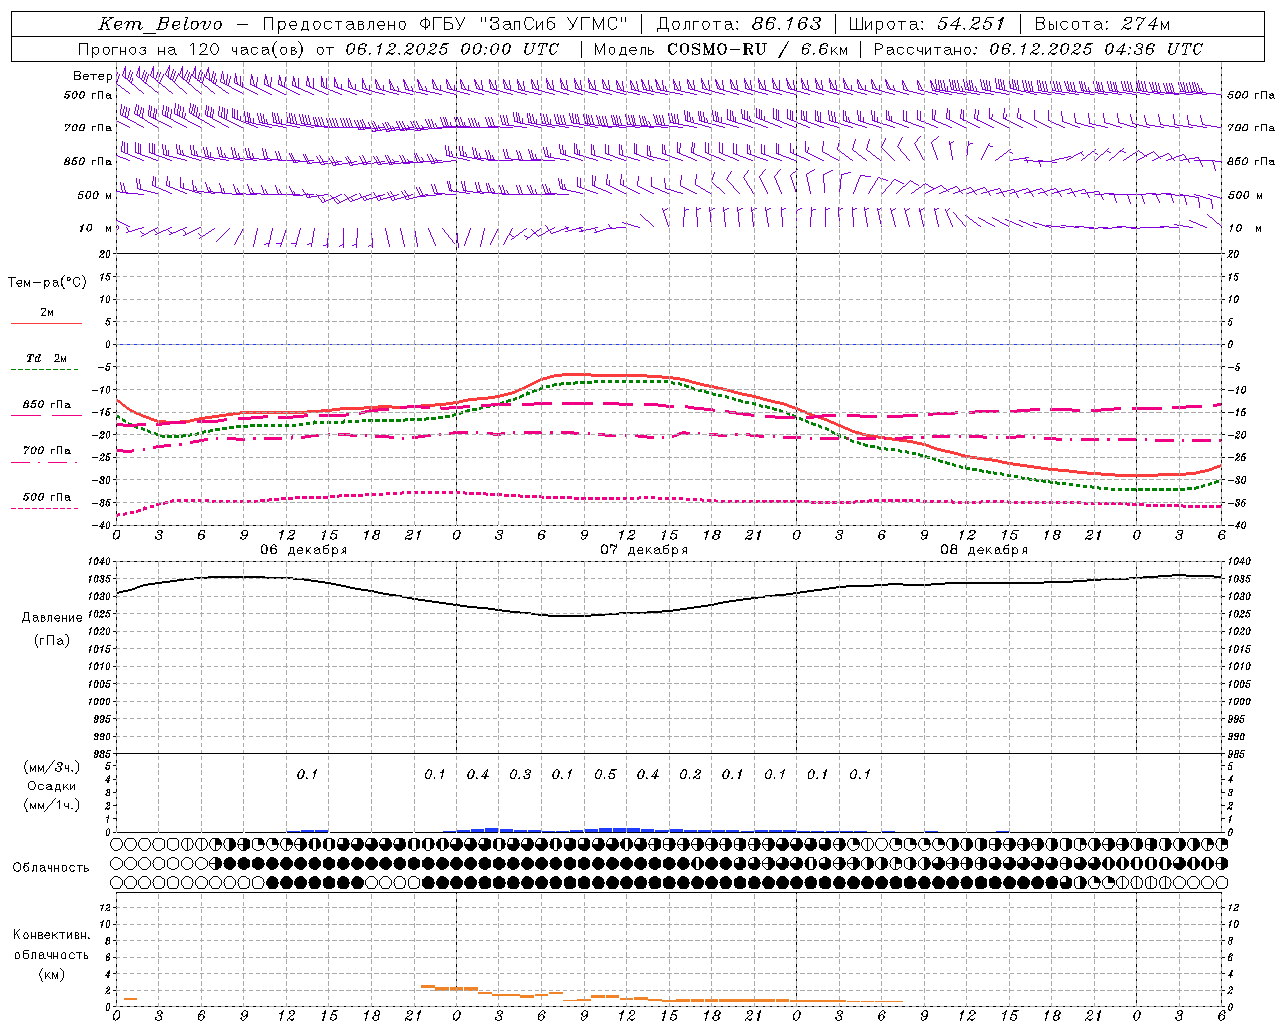Viewport: 1280px width, 1024px height.
Task: Click the (мм/3ч.) precipitation unit label
Action: point(52,768)
